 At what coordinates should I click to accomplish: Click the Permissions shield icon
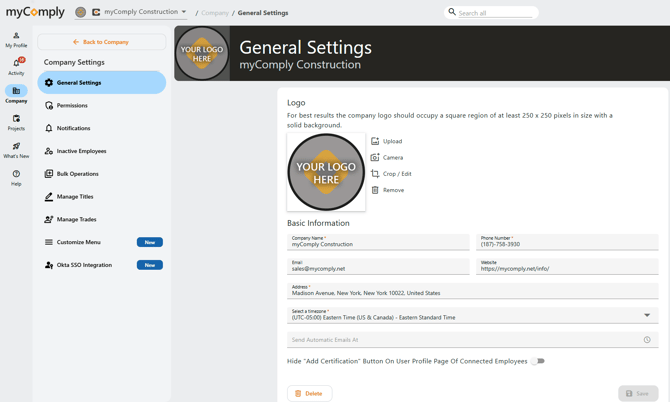click(x=49, y=105)
